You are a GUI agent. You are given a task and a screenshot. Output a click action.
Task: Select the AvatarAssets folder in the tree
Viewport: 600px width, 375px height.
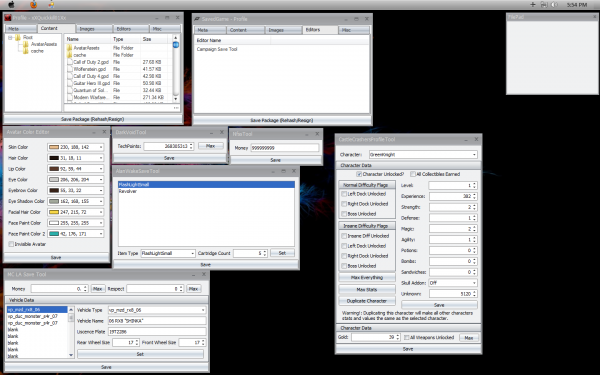[x=44, y=44]
